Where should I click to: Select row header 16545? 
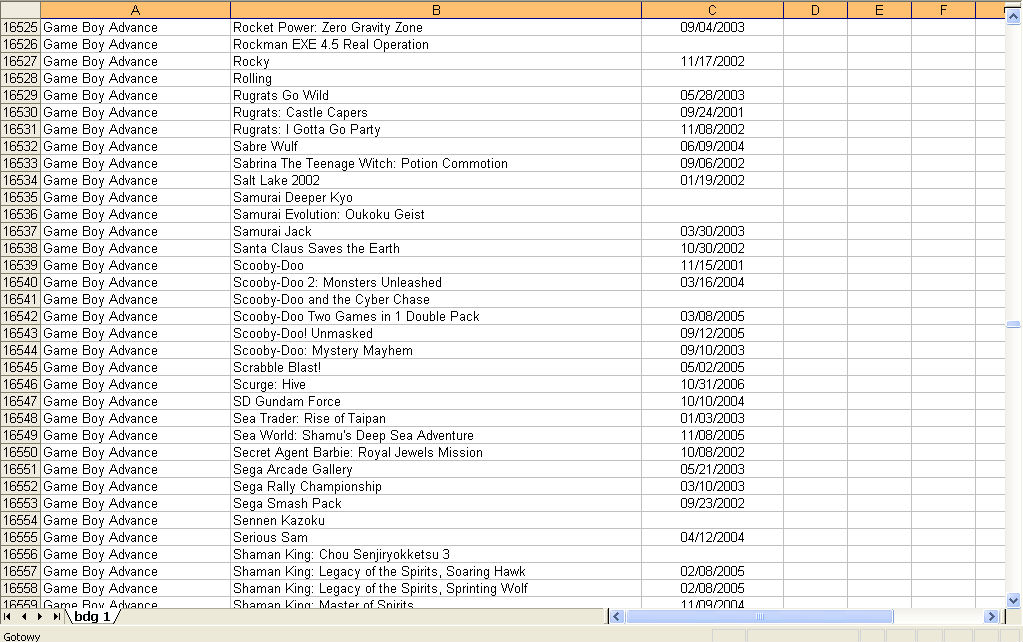[x=20, y=367]
